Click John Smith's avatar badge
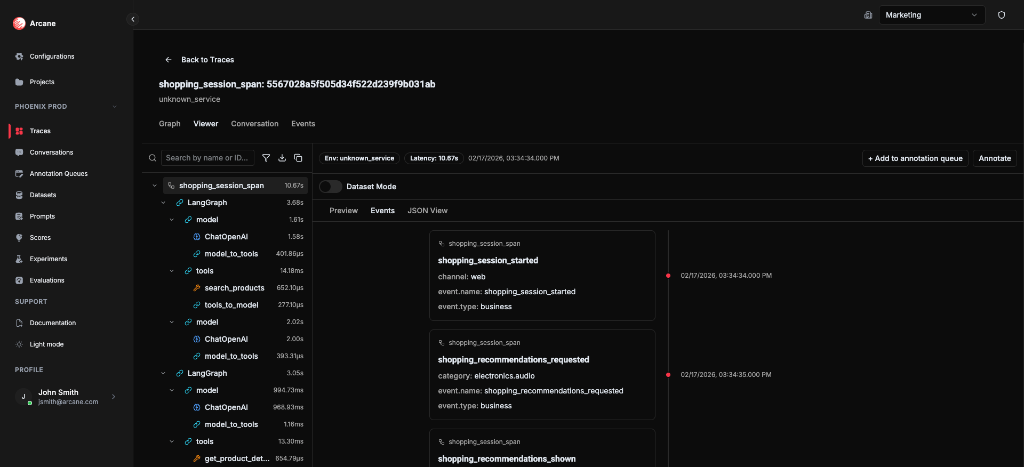The image size is (1024, 467). tap(24, 397)
